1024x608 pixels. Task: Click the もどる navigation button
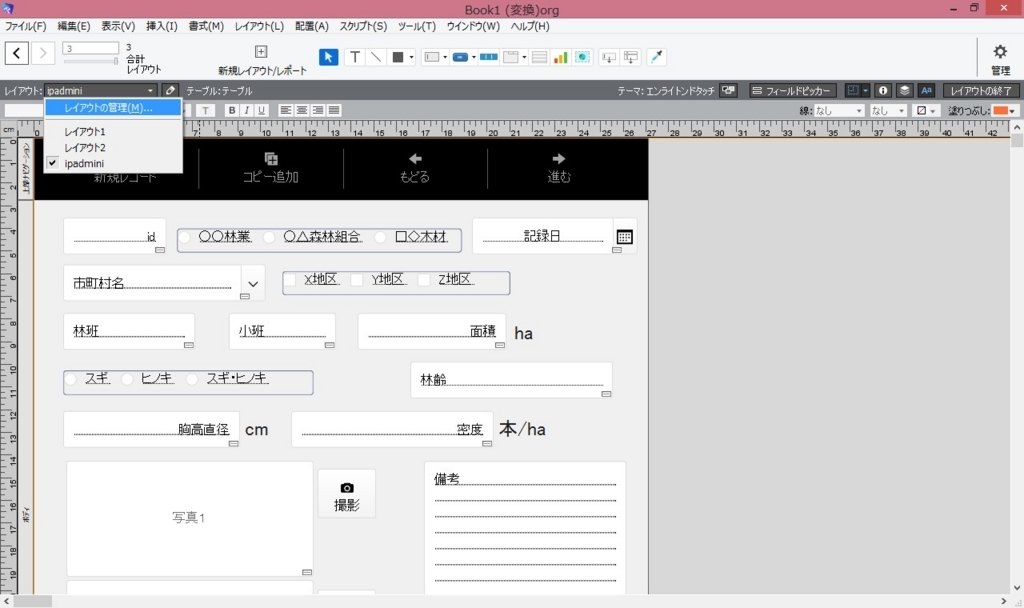415,168
